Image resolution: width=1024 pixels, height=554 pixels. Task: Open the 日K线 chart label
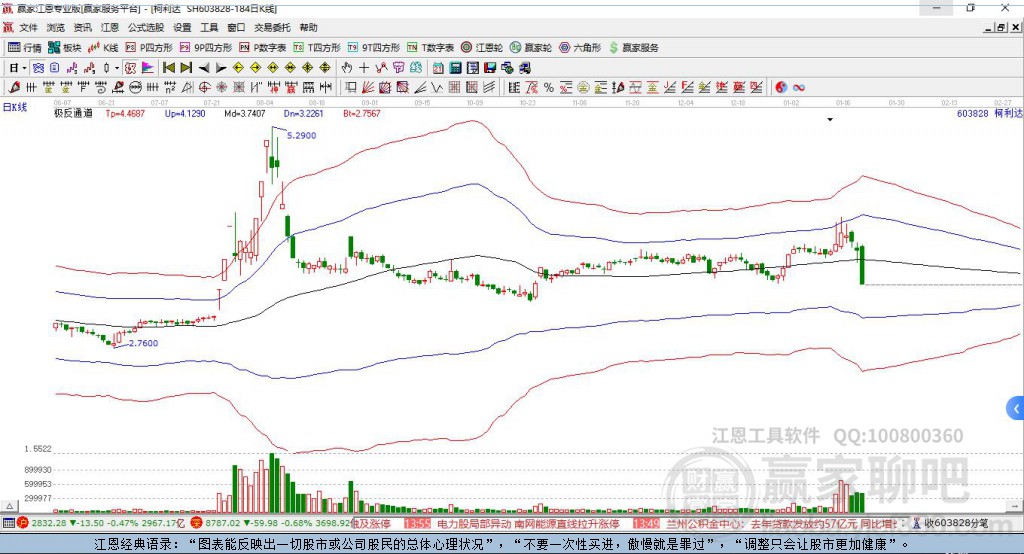tap(15, 107)
